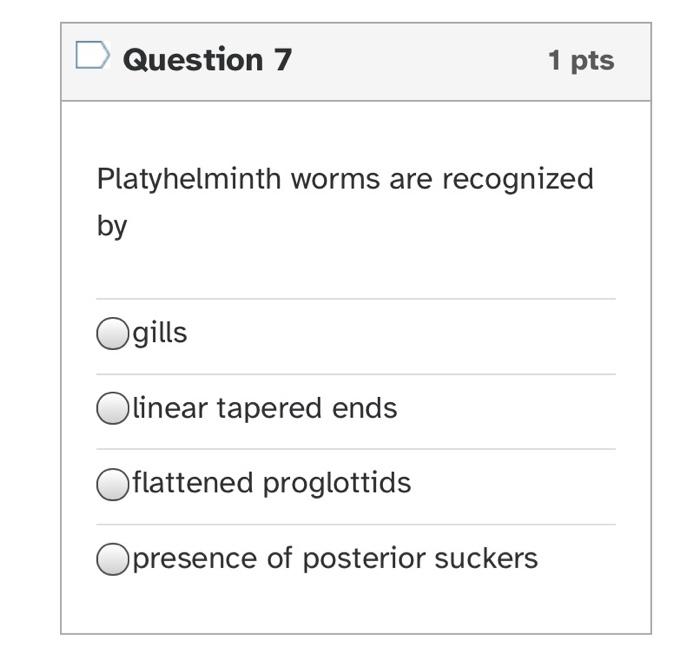Image resolution: width=700 pixels, height=661 pixels.
Task: Click the word 'suckers' in last answer
Action: point(486,558)
